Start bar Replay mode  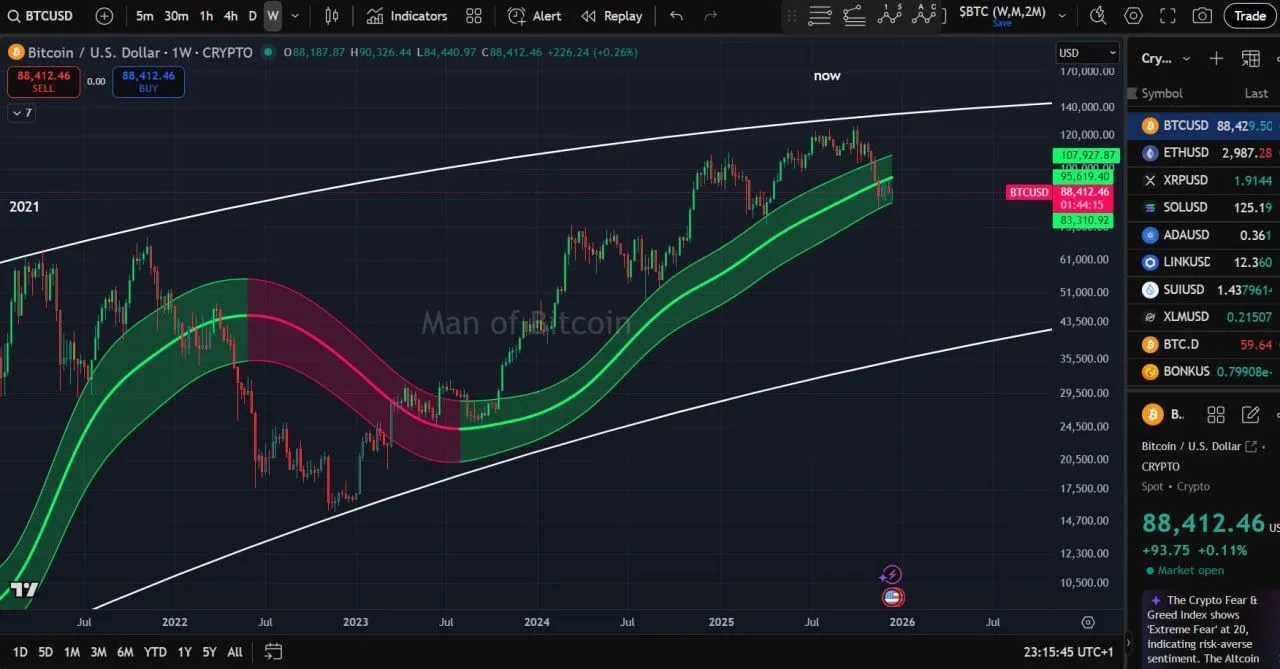tap(612, 16)
